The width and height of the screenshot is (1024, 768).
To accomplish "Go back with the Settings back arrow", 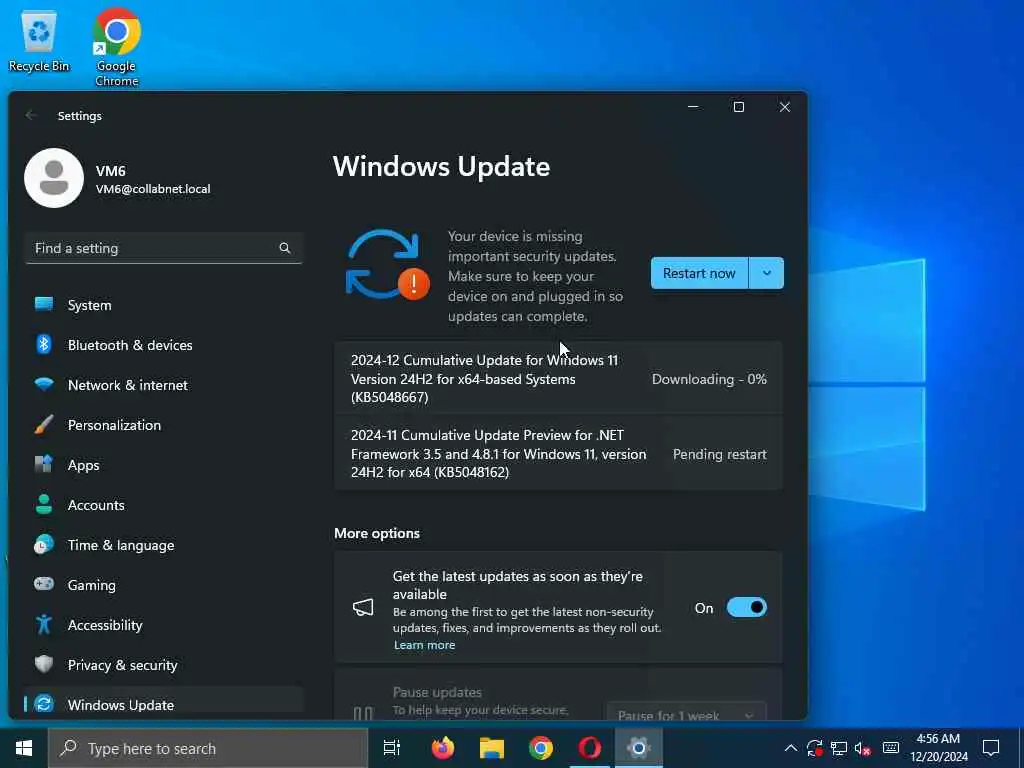I will [x=31, y=116].
